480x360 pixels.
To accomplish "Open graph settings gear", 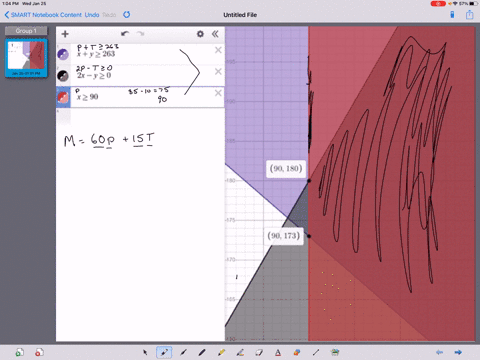I will pyautogui.click(x=200, y=34).
